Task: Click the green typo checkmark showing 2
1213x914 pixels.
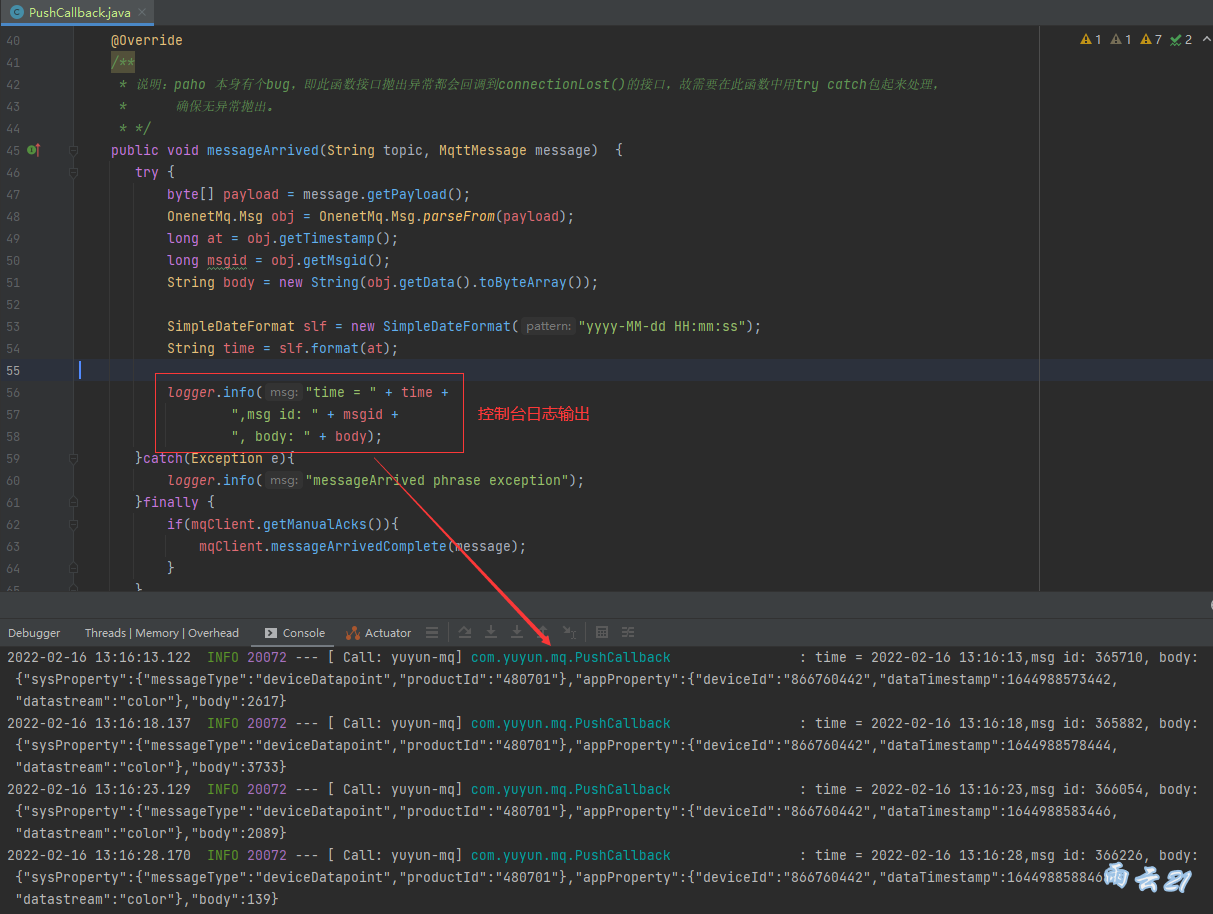Action: pos(1181,40)
